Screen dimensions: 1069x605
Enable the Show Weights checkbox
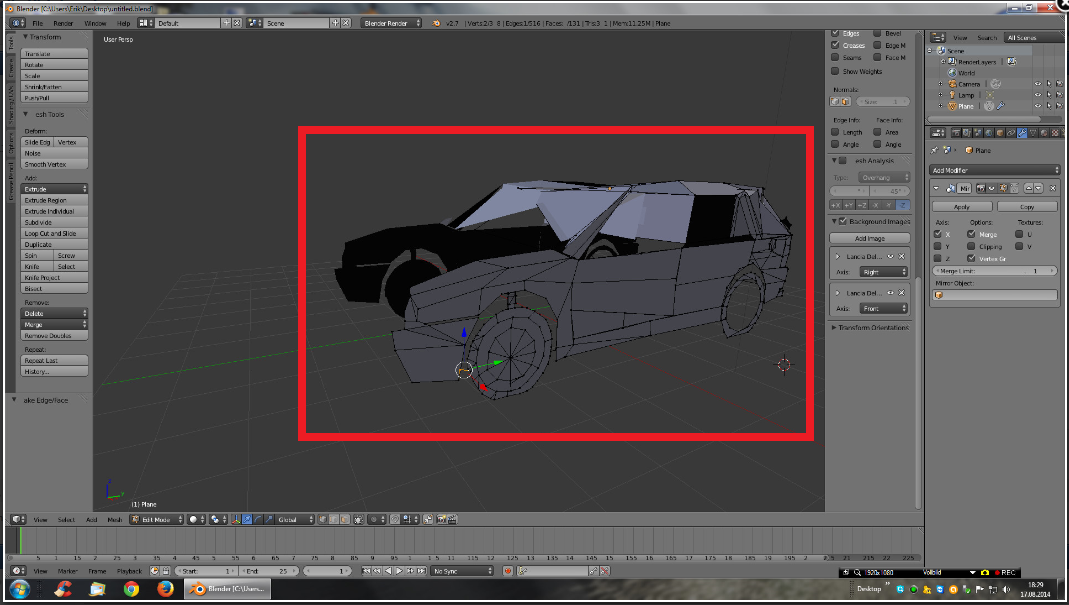click(x=835, y=71)
